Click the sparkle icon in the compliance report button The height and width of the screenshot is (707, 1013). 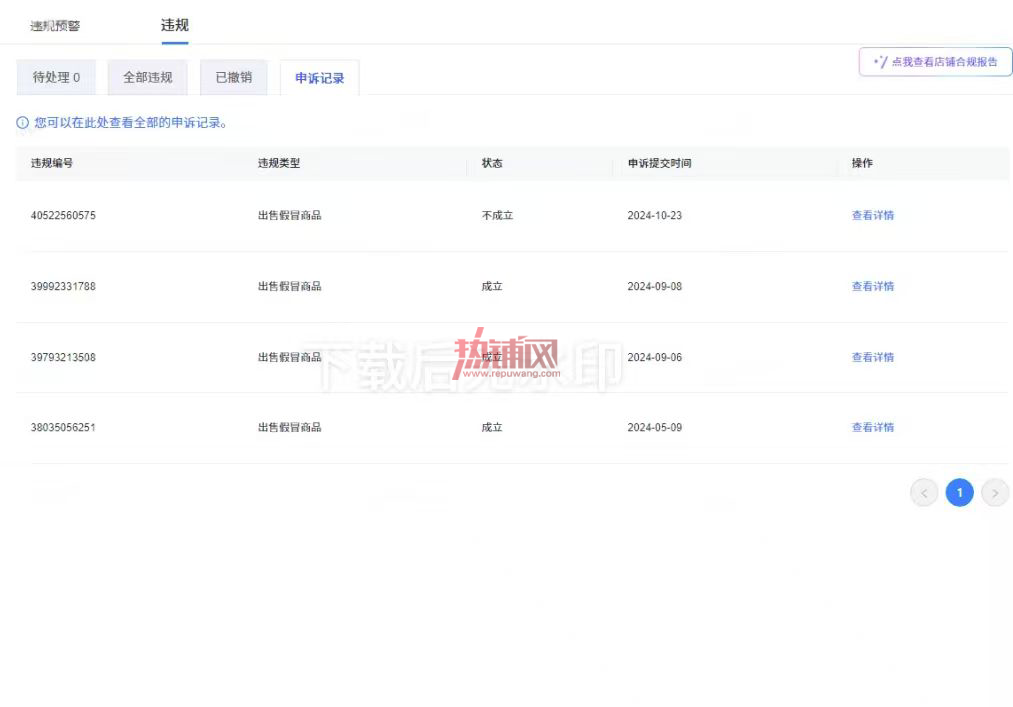[x=880, y=62]
